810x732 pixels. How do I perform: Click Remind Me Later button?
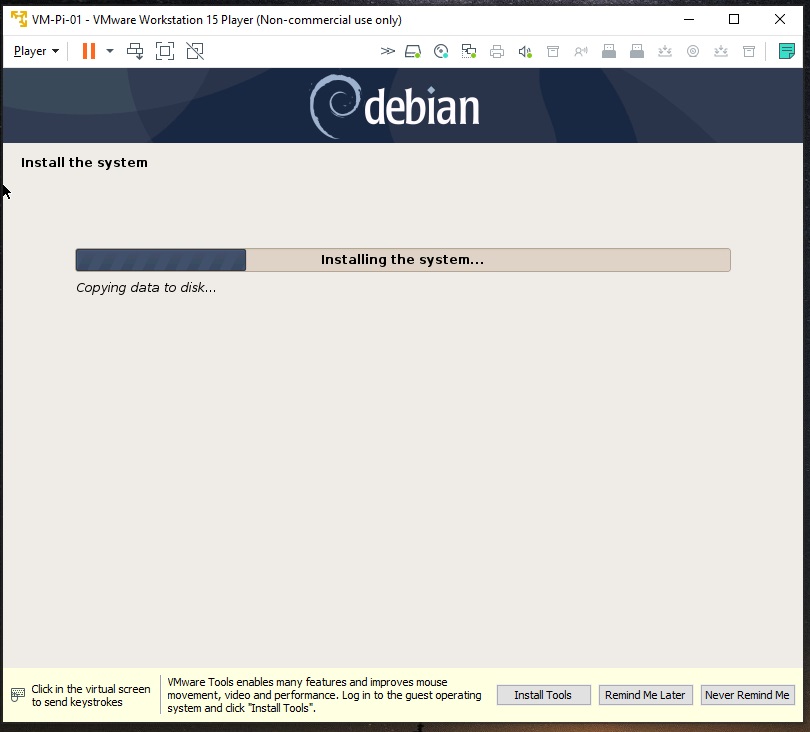click(645, 695)
